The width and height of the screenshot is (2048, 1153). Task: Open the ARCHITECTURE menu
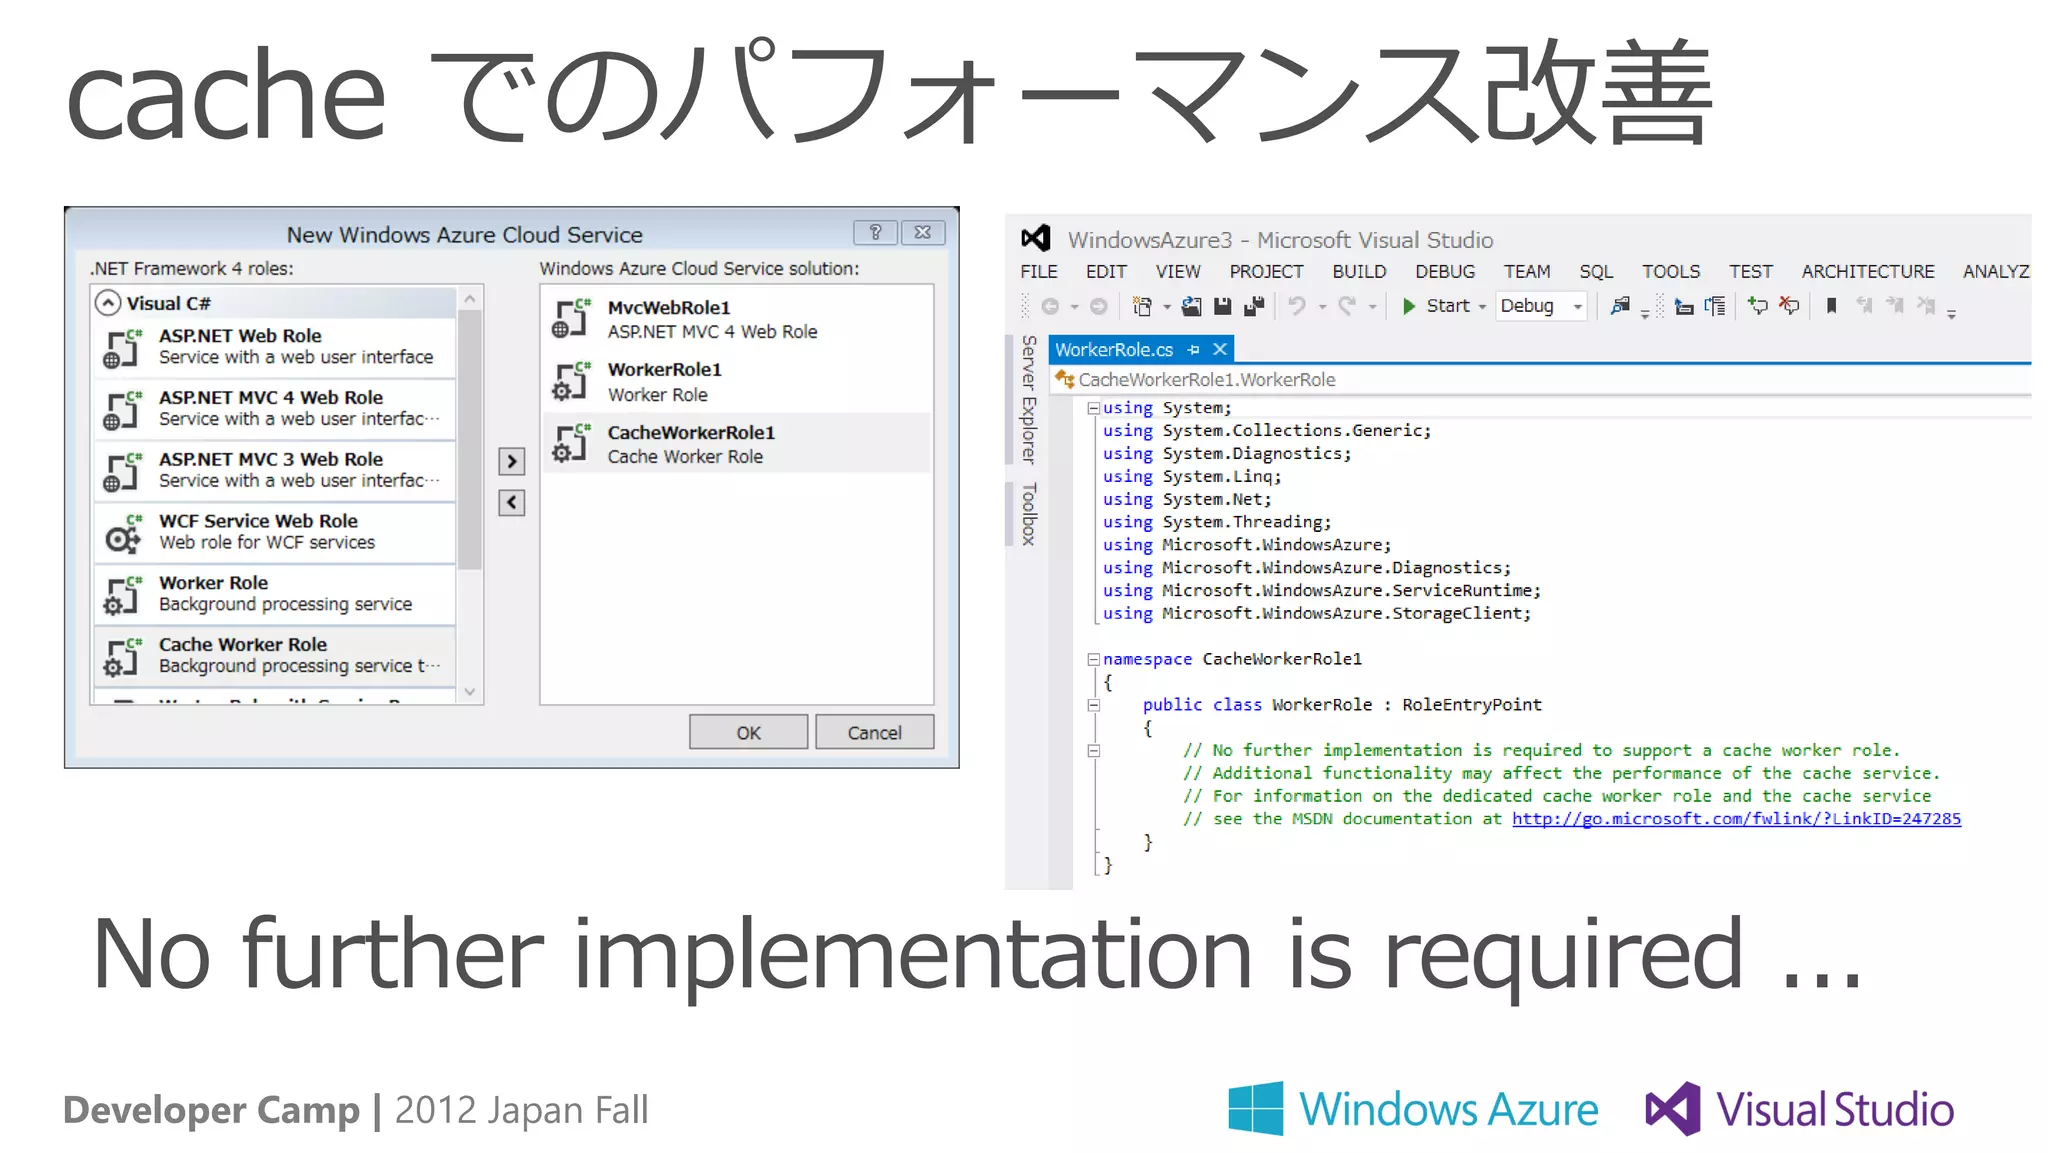(x=1868, y=272)
